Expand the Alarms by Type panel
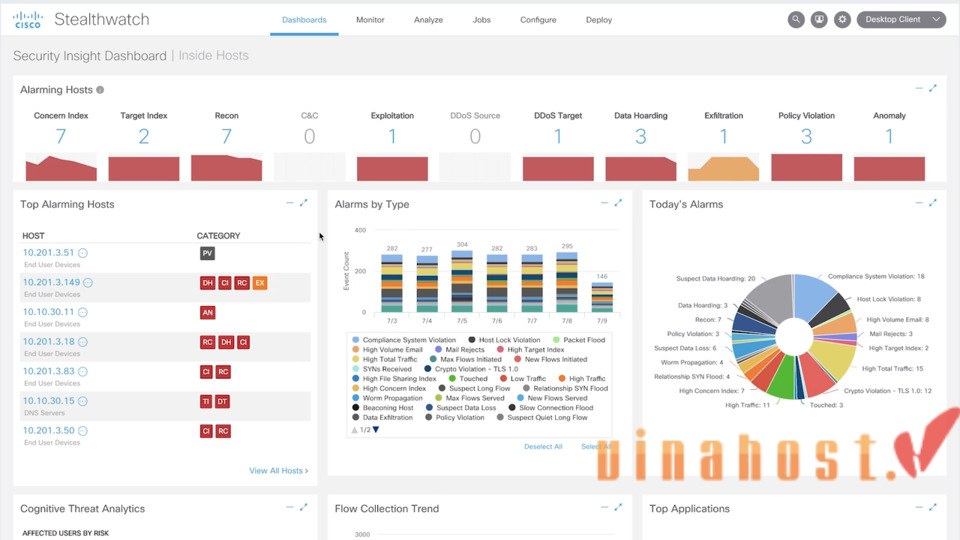Image resolution: width=960 pixels, height=540 pixels. tap(618, 203)
